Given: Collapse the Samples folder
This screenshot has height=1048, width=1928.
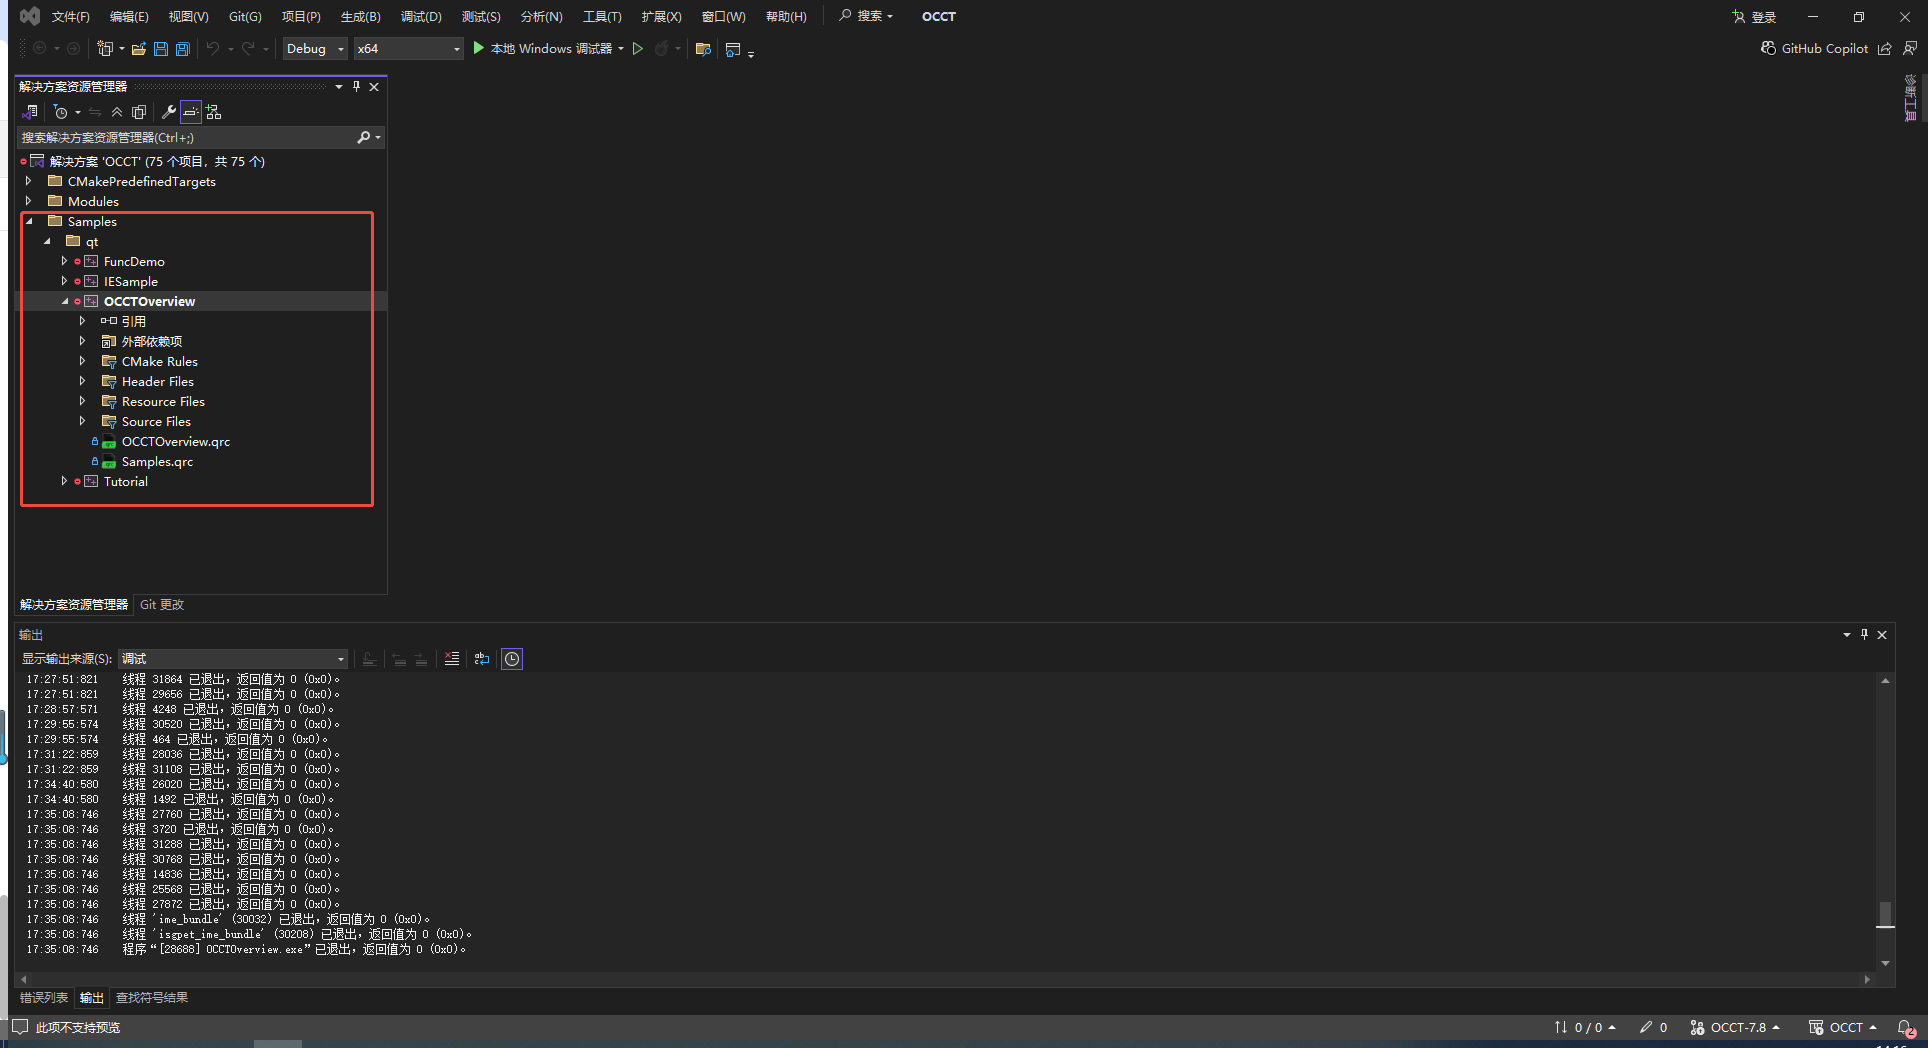Looking at the screenshot, I should pyautogui.click(x=29, y=221).
